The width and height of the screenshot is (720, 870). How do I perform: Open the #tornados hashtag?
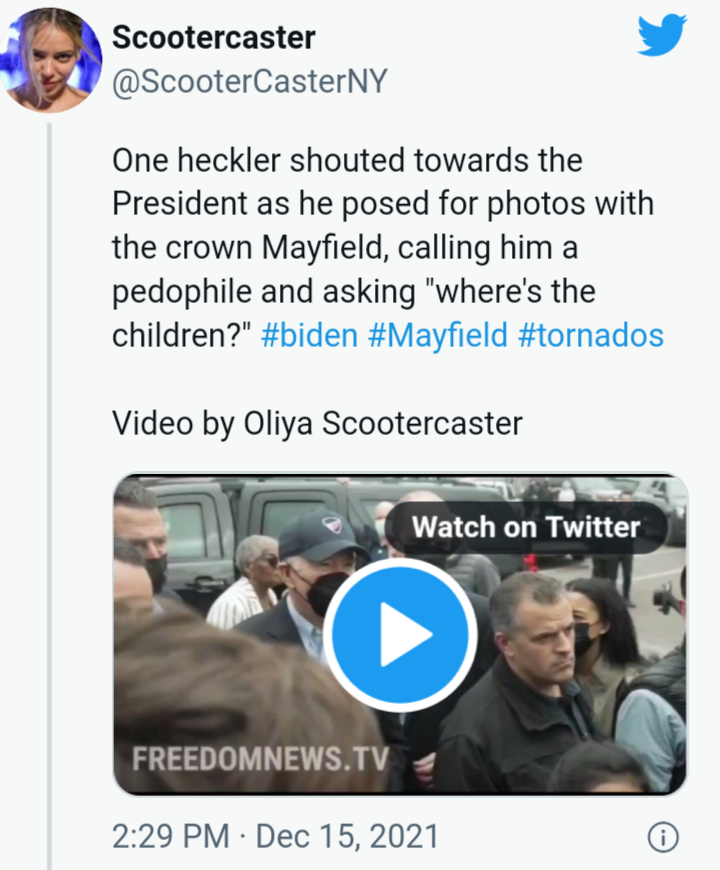click(591, 335)
